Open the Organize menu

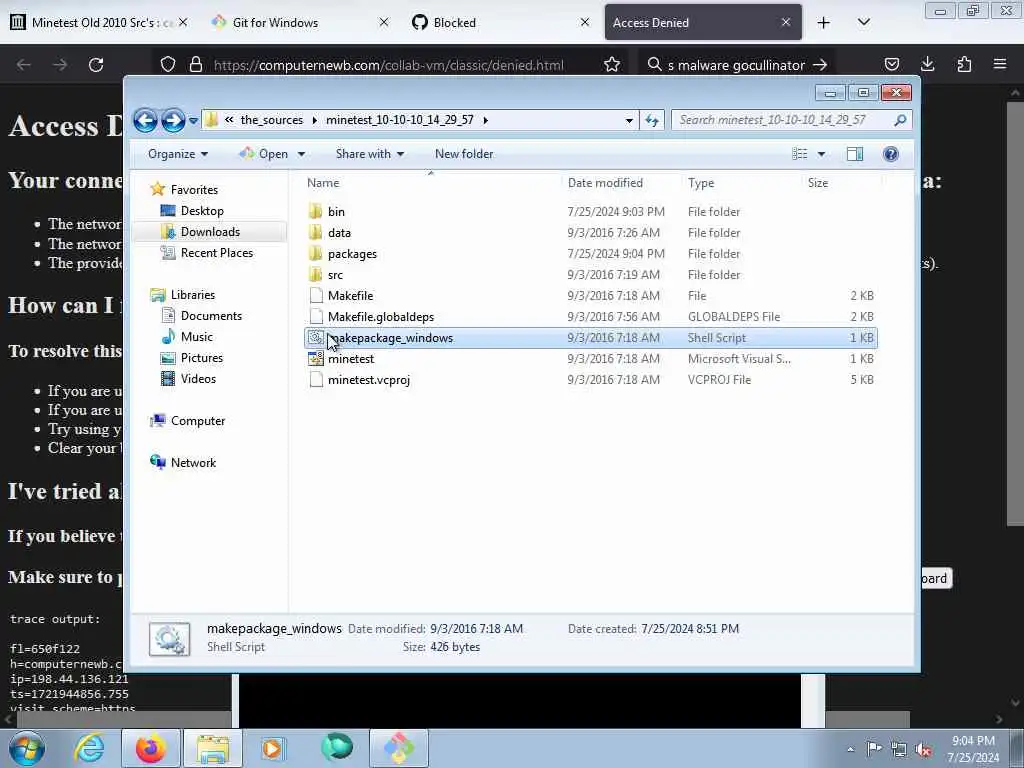tap(178, 154)
